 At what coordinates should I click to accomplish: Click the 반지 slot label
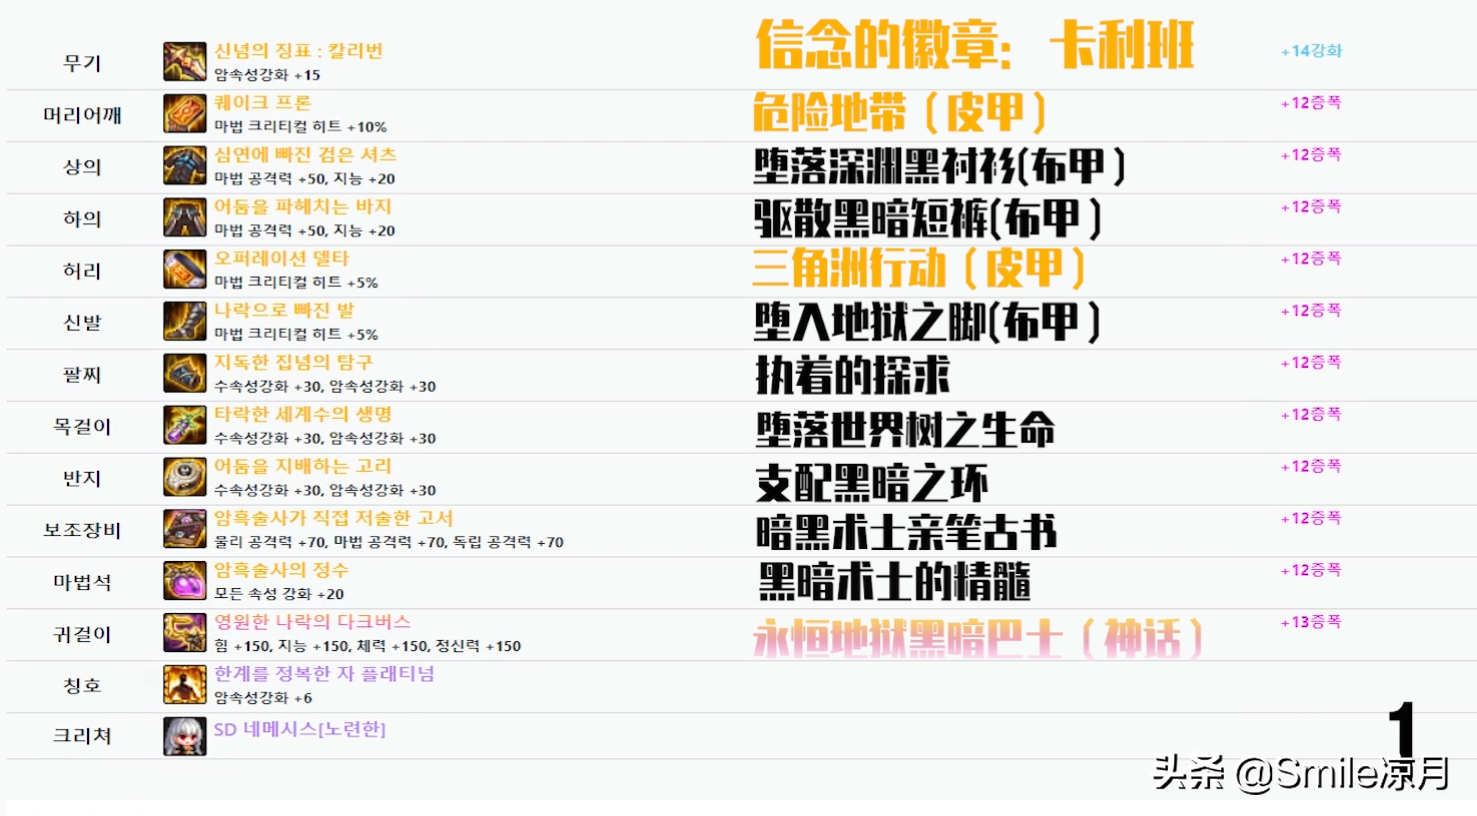[x=82, y=479]
